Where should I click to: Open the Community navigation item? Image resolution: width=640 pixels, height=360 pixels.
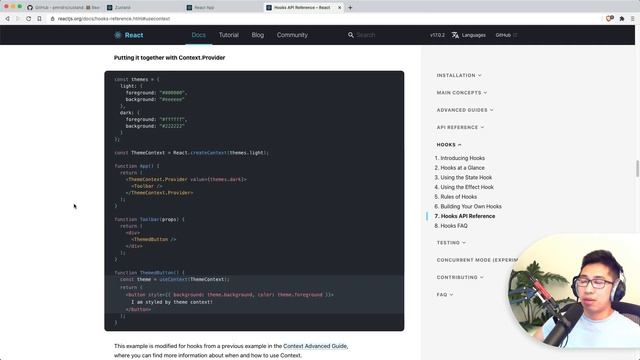tap(292, 35)
